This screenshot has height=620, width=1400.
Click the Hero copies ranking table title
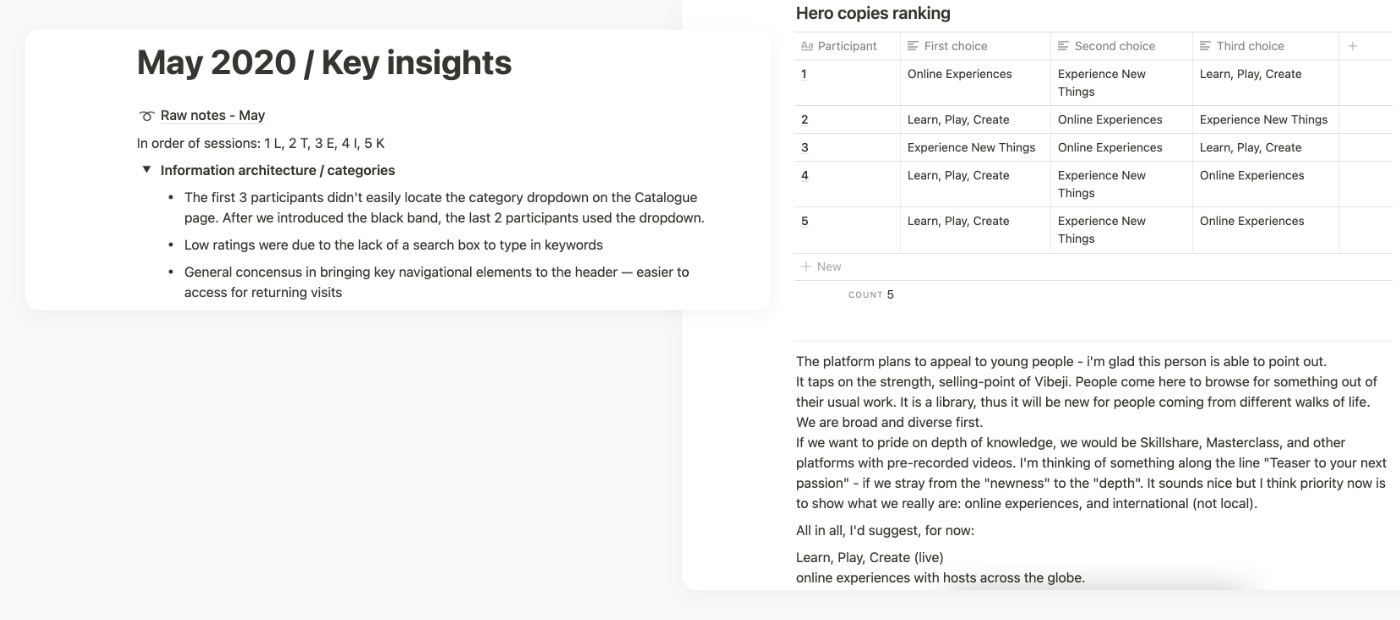[x=872, y=14]
